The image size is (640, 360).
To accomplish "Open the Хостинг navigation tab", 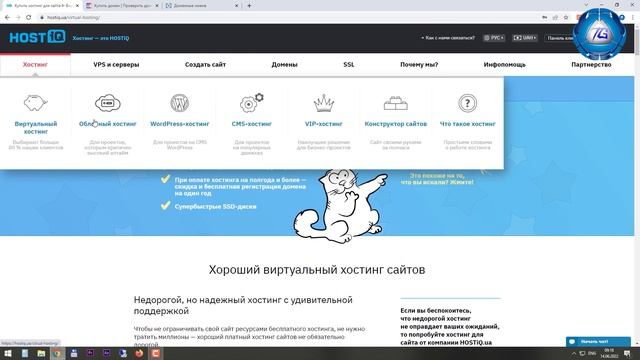I will click(x=35, y=64).
